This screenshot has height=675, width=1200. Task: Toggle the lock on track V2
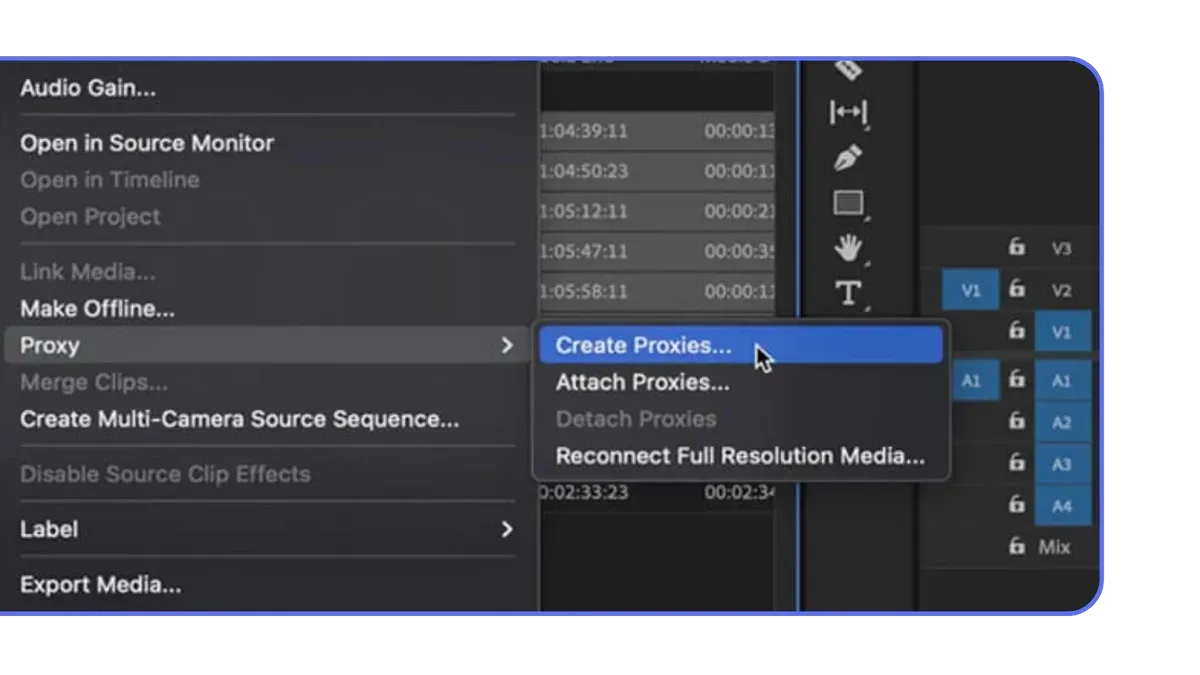click(1017, 289)
